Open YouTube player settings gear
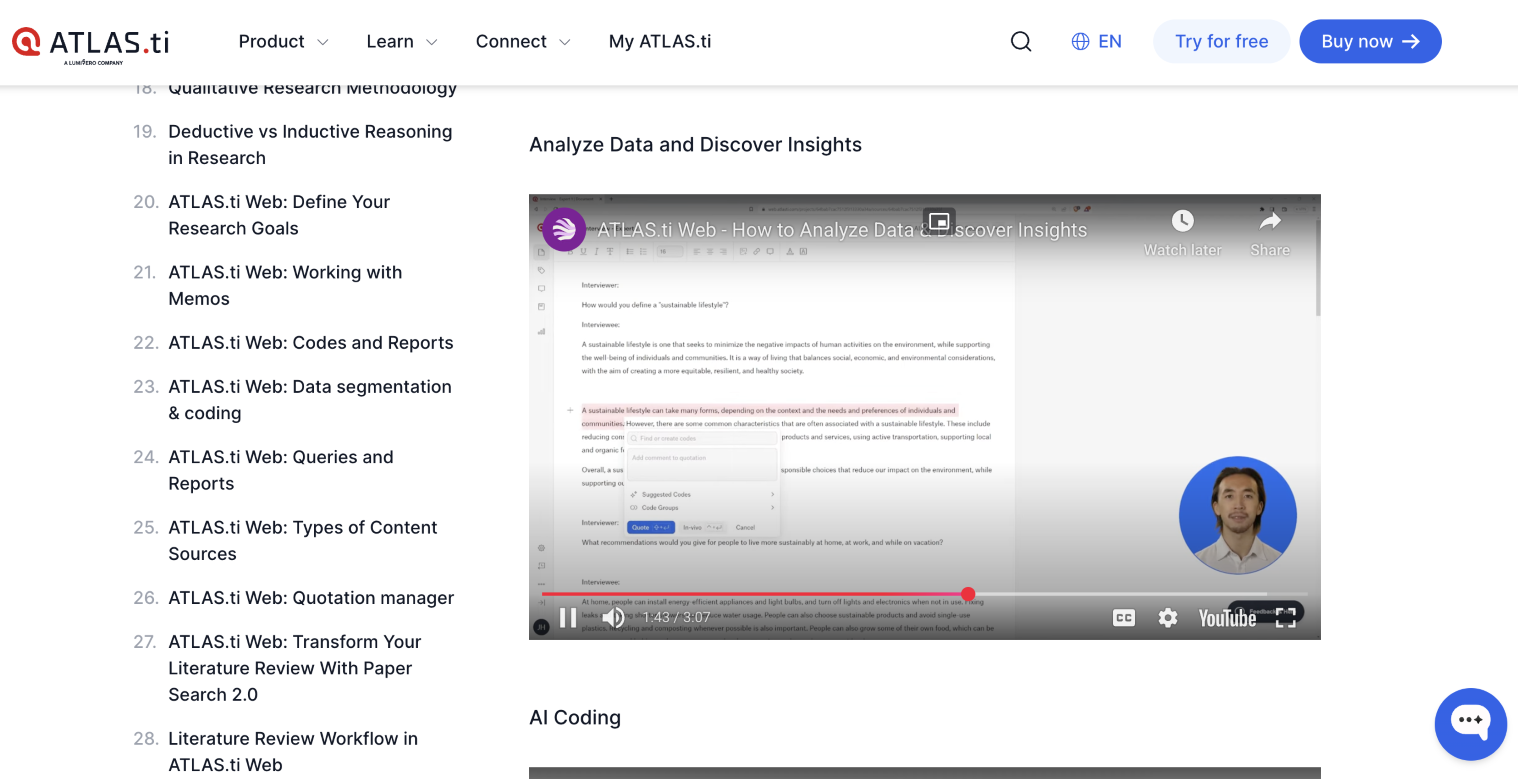The height and width of the screenshot is (779, 1518). [x=1168, y=618]
